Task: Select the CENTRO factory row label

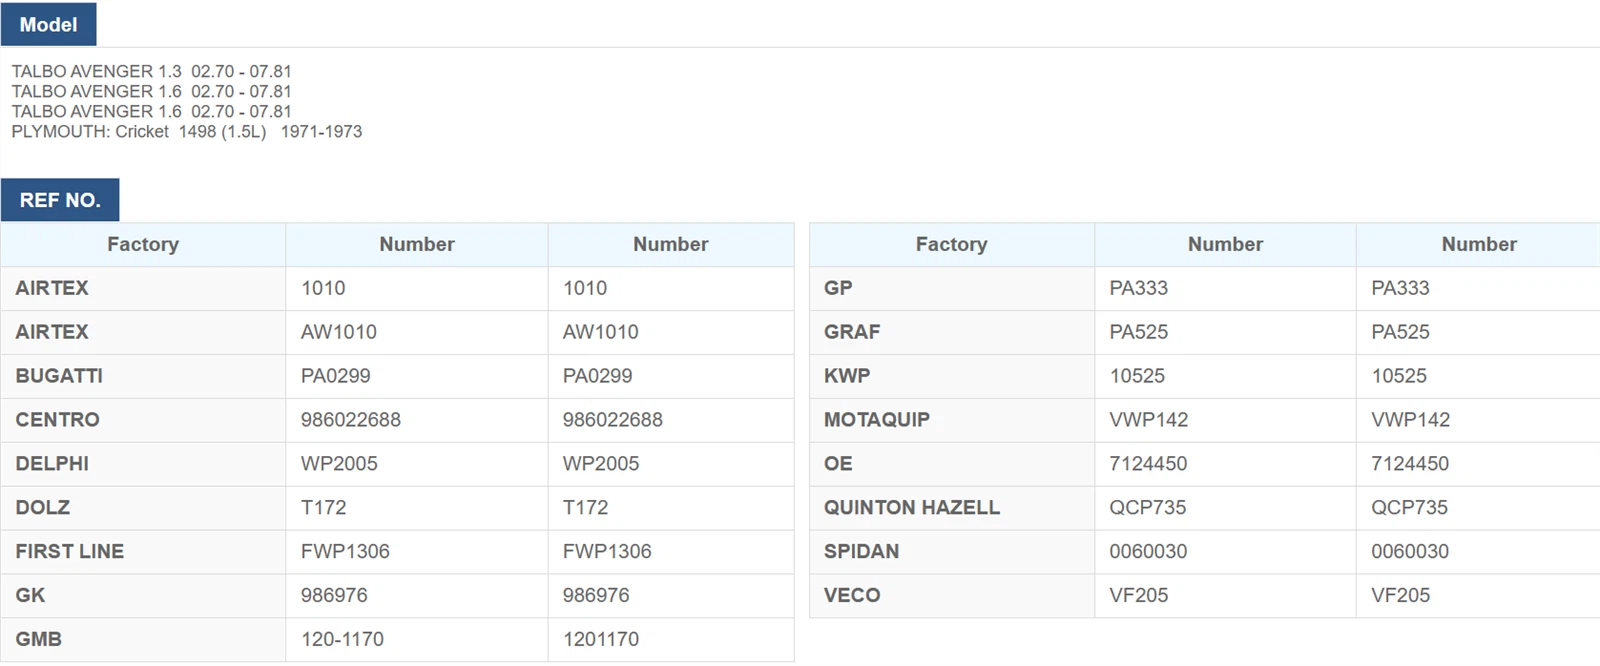Action: (x=57, y=420)
